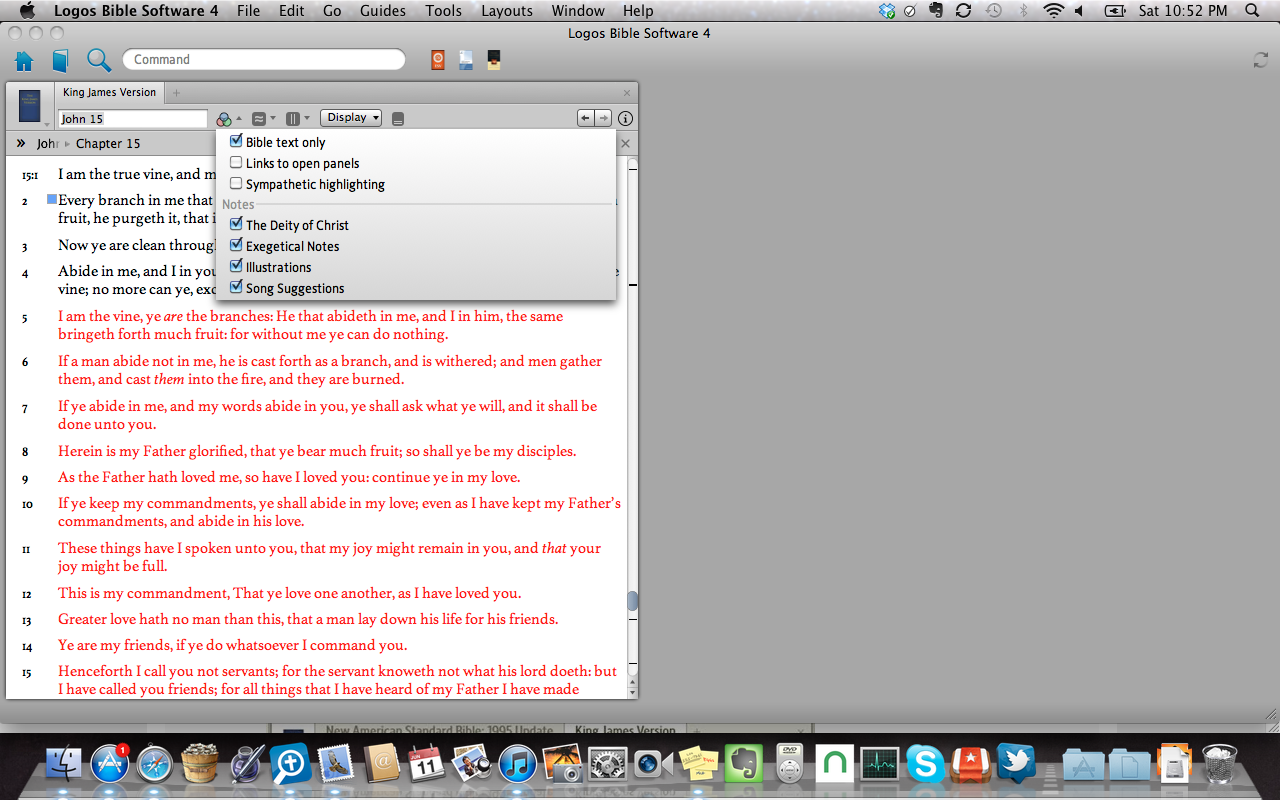Open the resource information icon
This screenshot has width=1280, height=800.
tap(626, 118)
